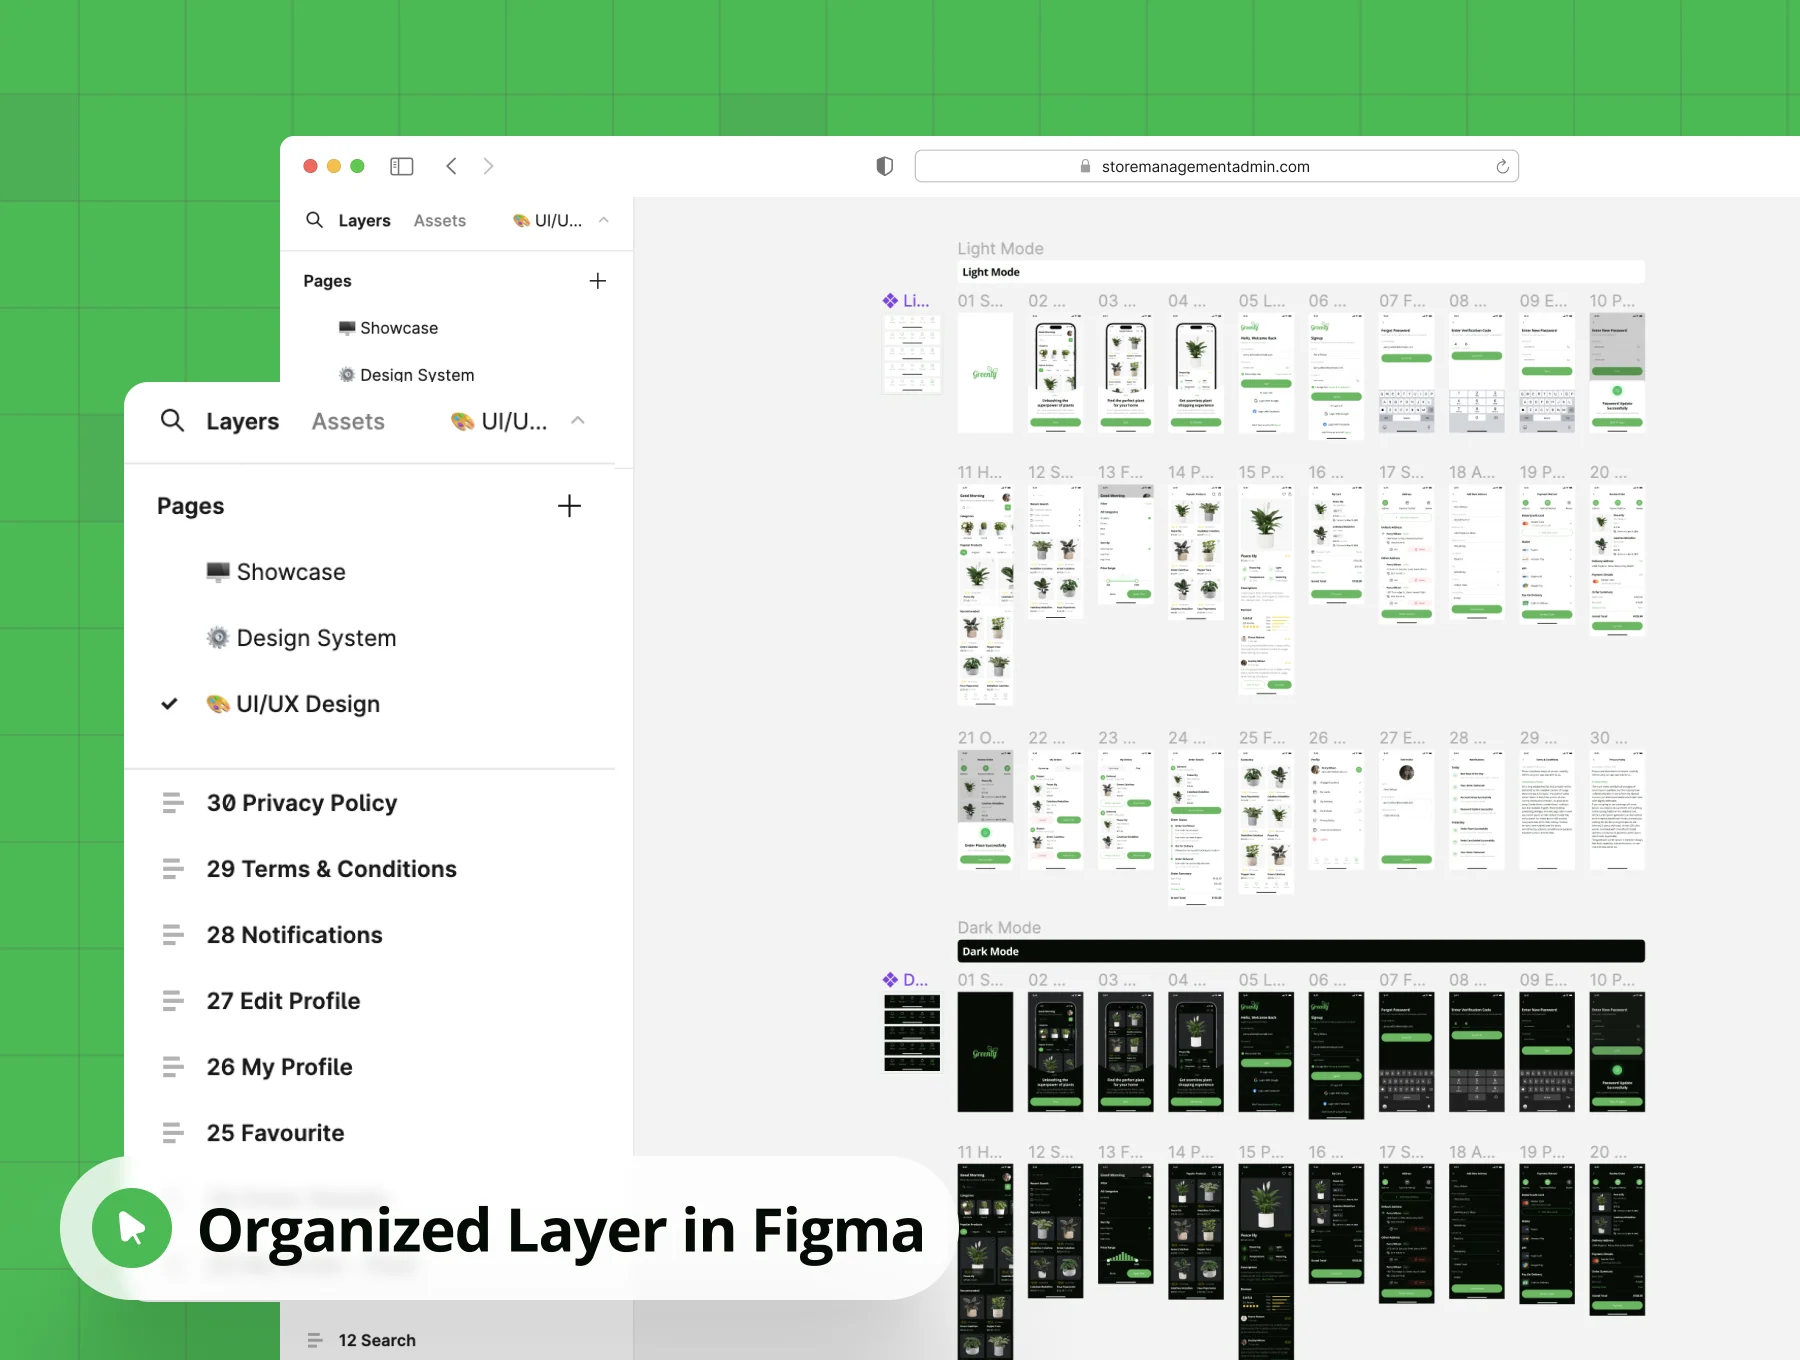Go back with the browser's back arrow
The width and height of the screenshot is (1800, 1360).
[452, 166]
